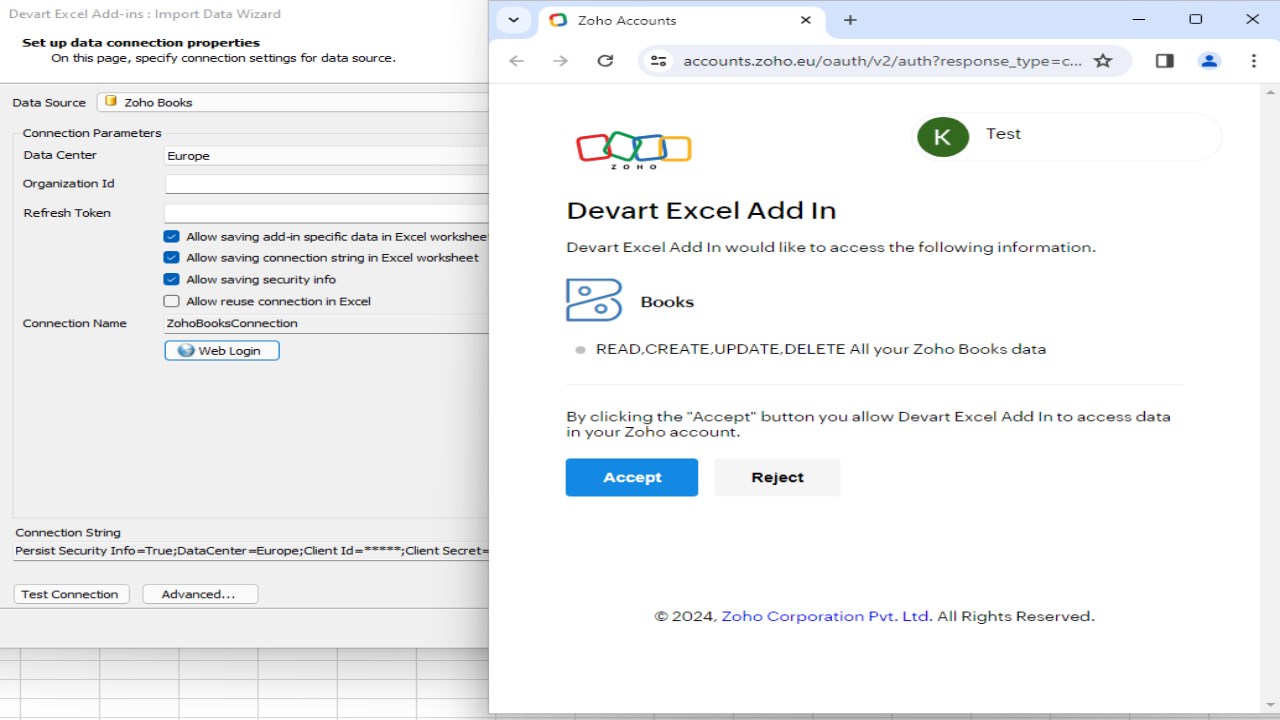Viewport: 1280px width, 720px height.
Task: Open the Data Center Europe dropdown
Action: 326,156
